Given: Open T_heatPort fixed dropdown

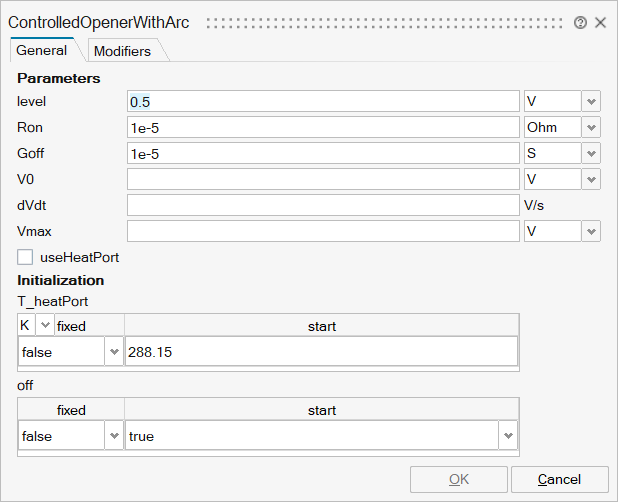Looking at the screenshot, I should point(112,352).
